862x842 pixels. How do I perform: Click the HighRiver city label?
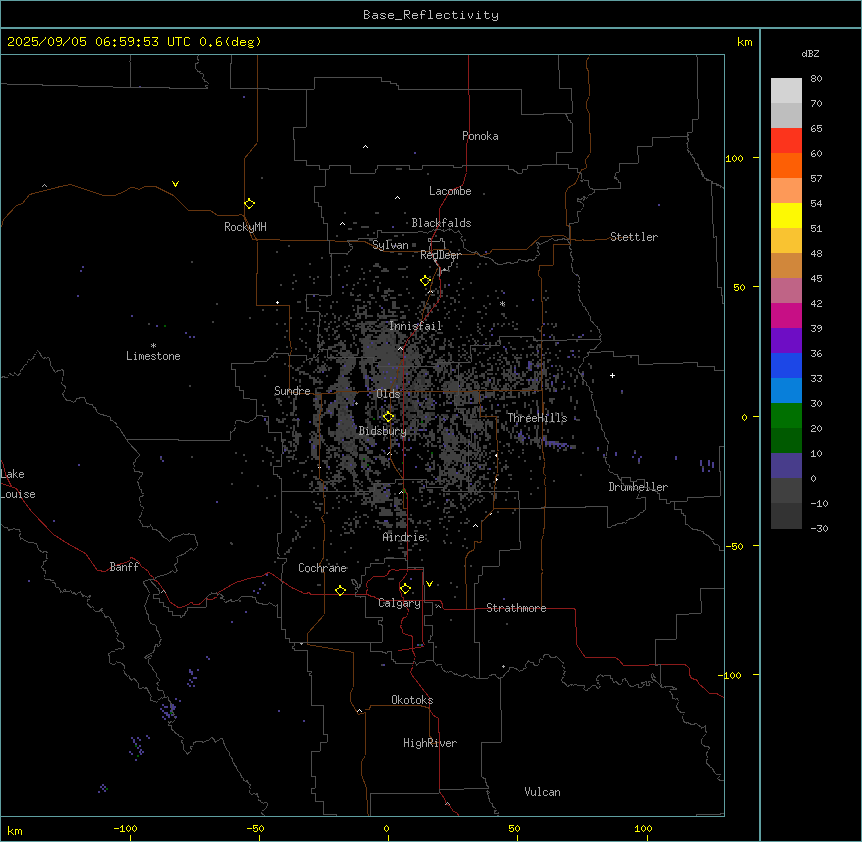tap(430, 744)
